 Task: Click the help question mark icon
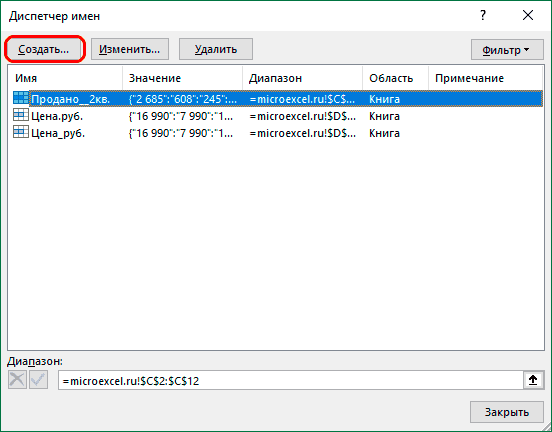[483, 15]
